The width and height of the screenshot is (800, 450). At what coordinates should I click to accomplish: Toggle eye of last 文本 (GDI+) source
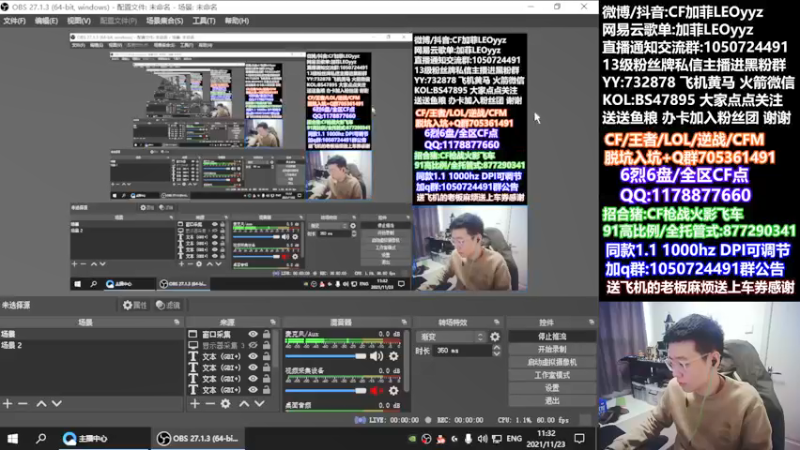coord(253,390)
